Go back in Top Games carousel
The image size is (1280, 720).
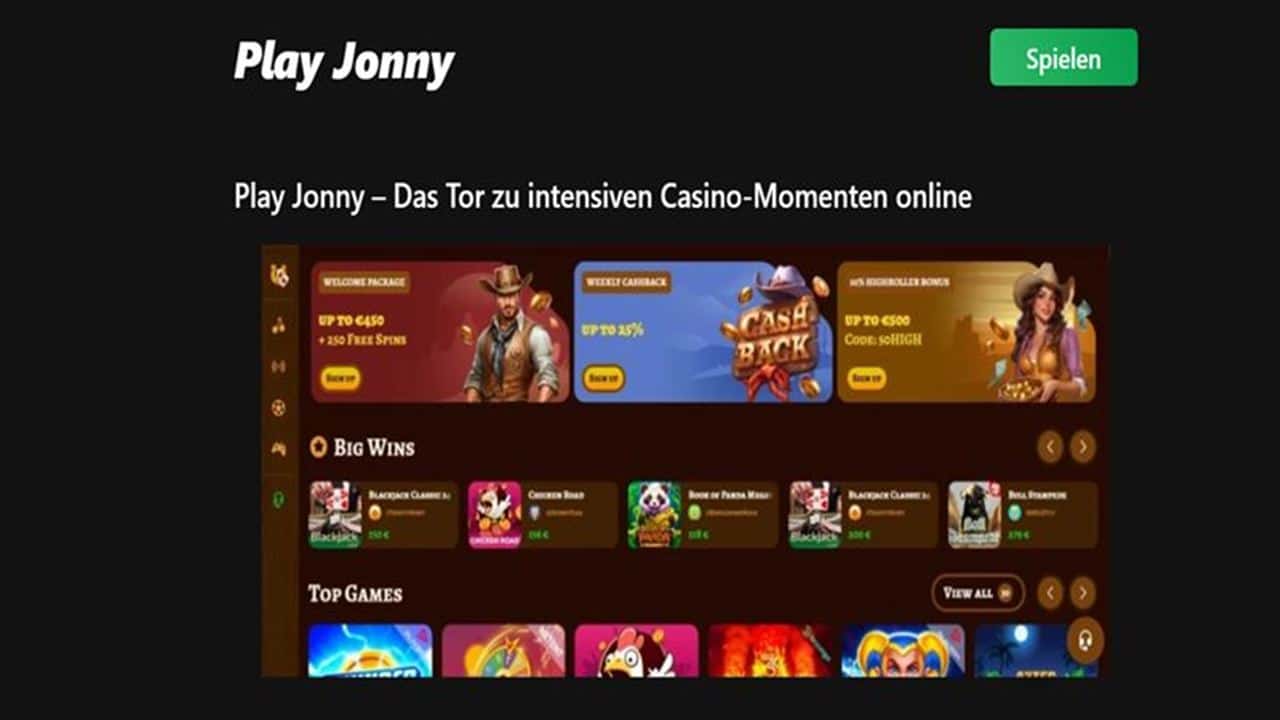click(1049, 593)
